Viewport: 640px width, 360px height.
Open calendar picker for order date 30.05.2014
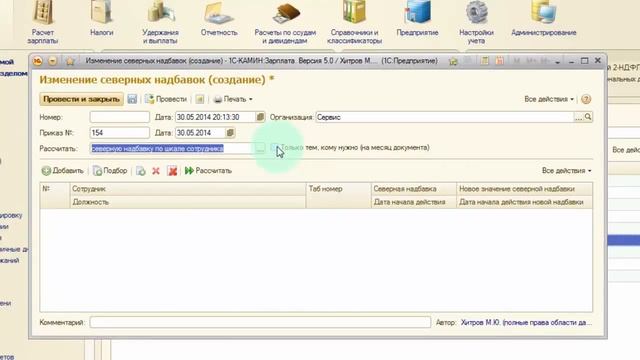pyautogui.click(x=230, y=133)
